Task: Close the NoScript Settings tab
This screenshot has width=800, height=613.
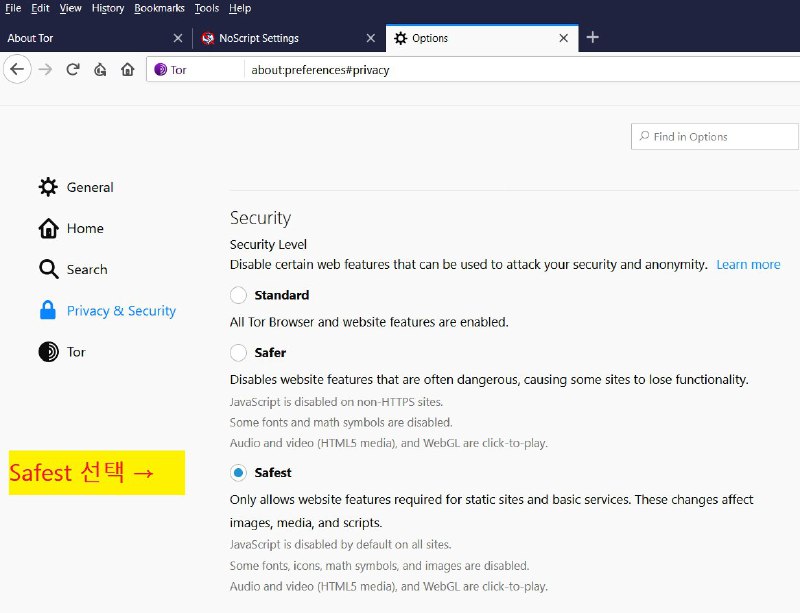Action: tap(371, 38)
